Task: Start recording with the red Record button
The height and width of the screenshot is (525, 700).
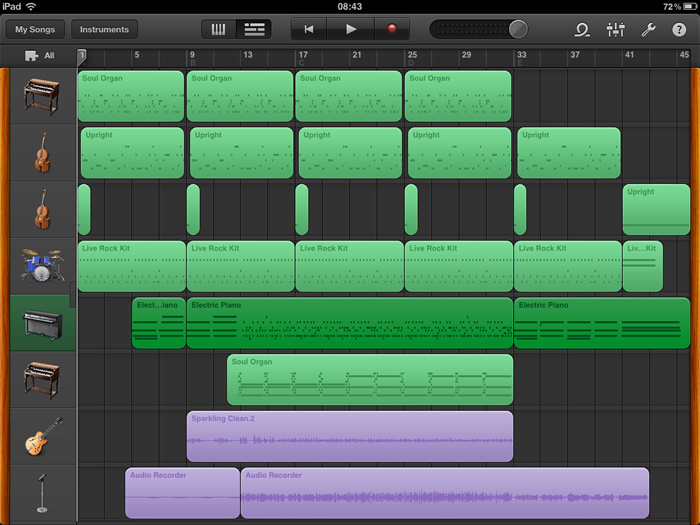Action: coord(392,29)
